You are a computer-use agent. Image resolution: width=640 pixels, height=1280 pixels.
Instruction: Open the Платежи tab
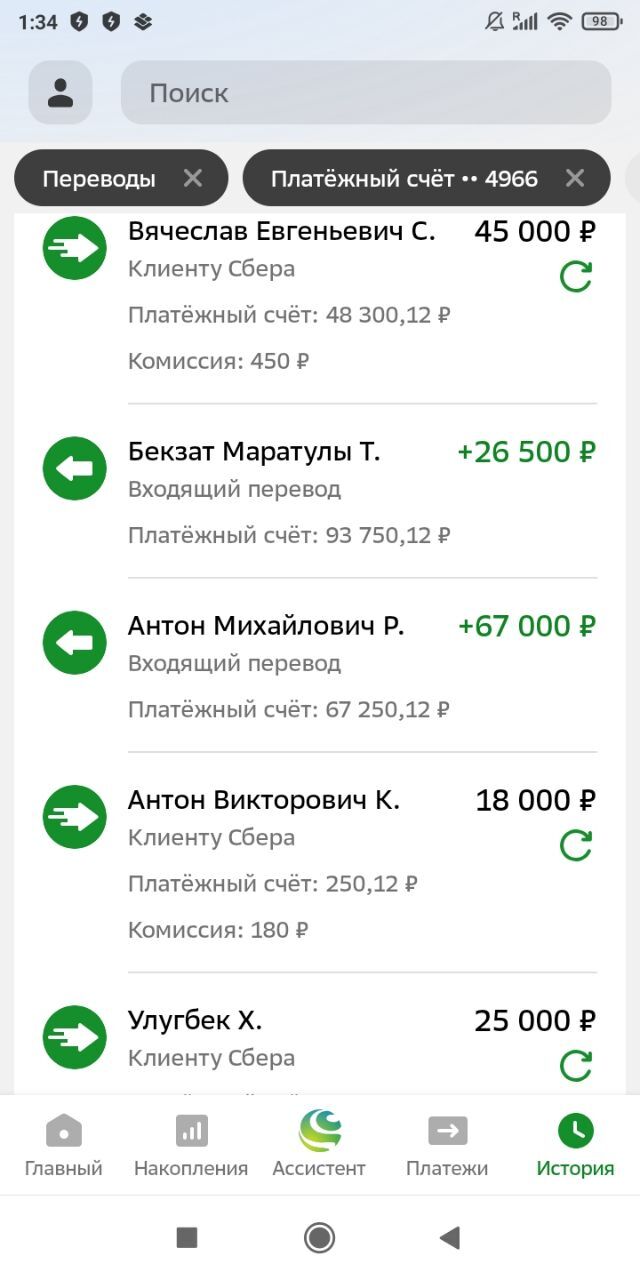pos(447,1145)
